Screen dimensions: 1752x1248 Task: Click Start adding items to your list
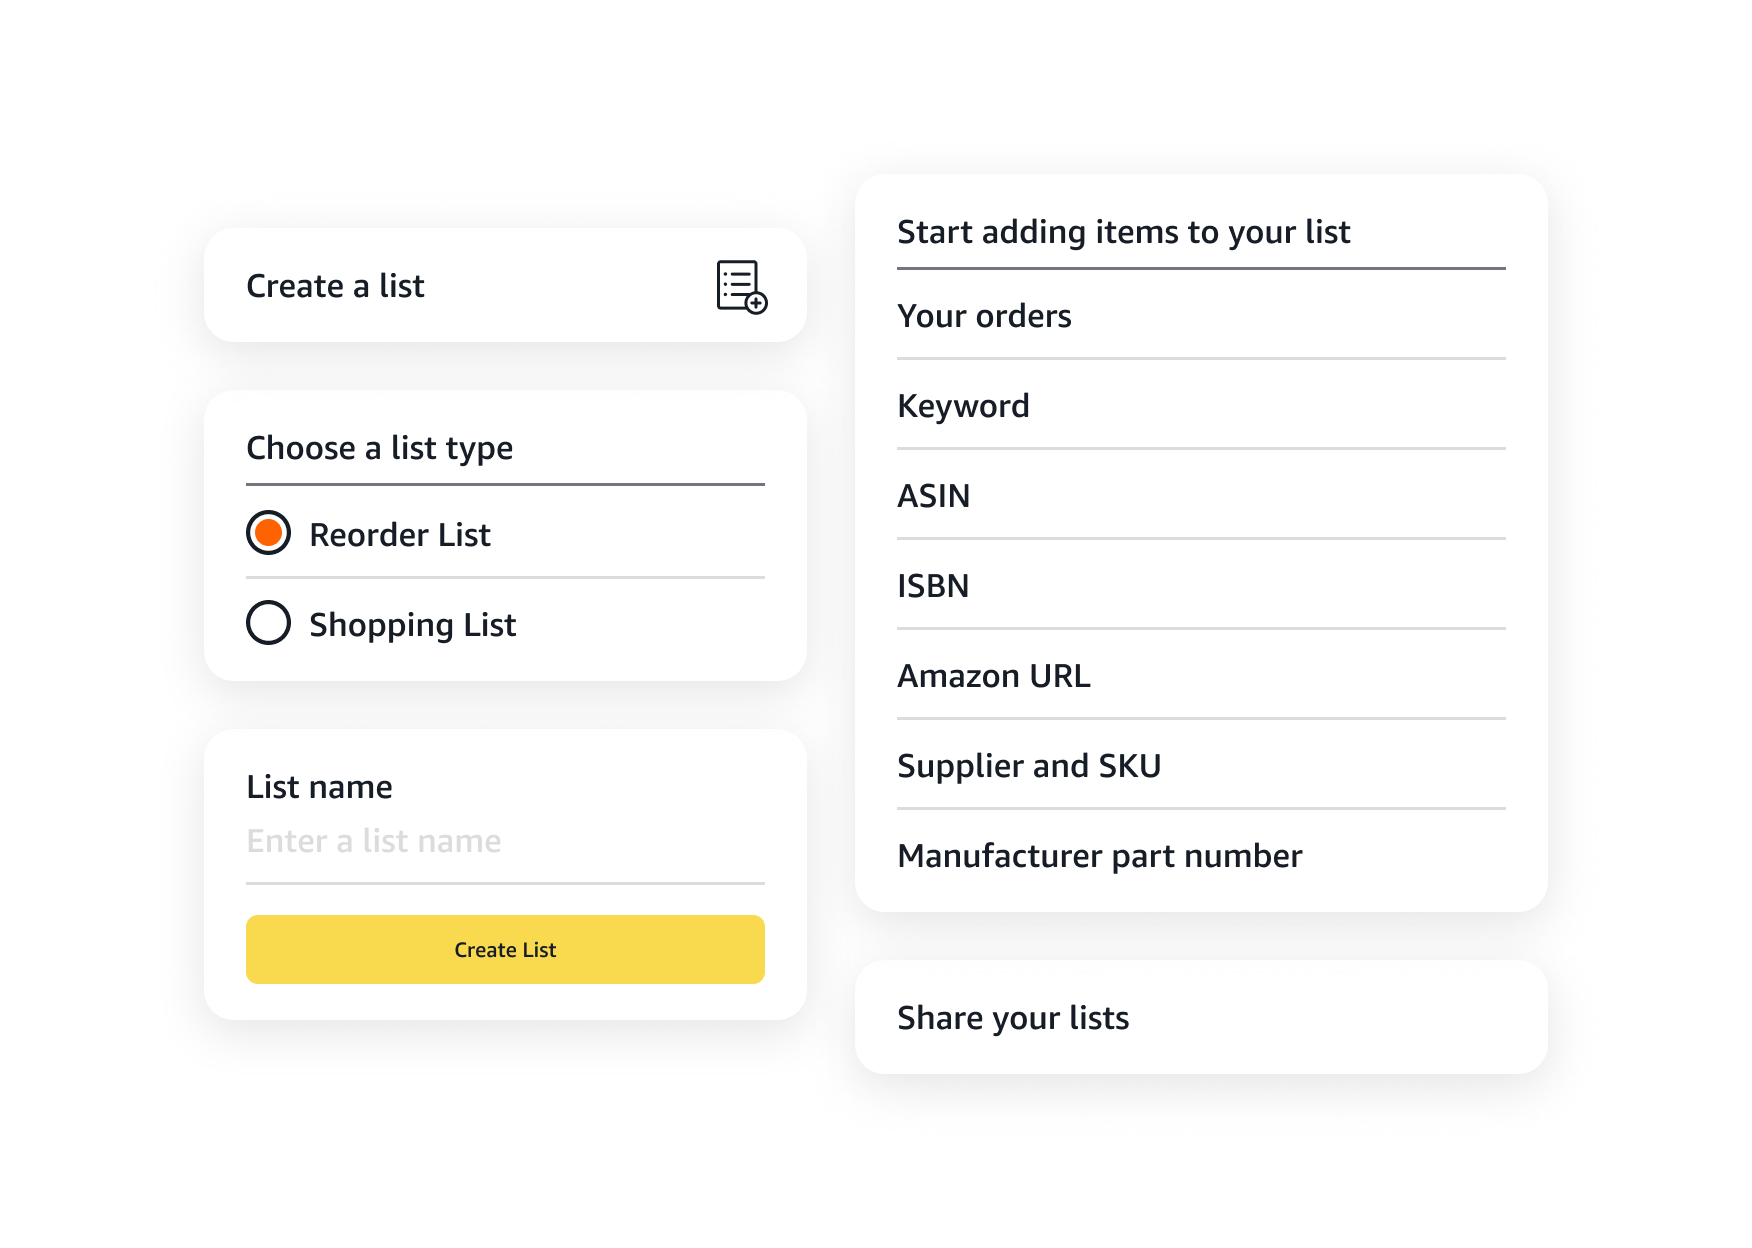(1124, 232)
